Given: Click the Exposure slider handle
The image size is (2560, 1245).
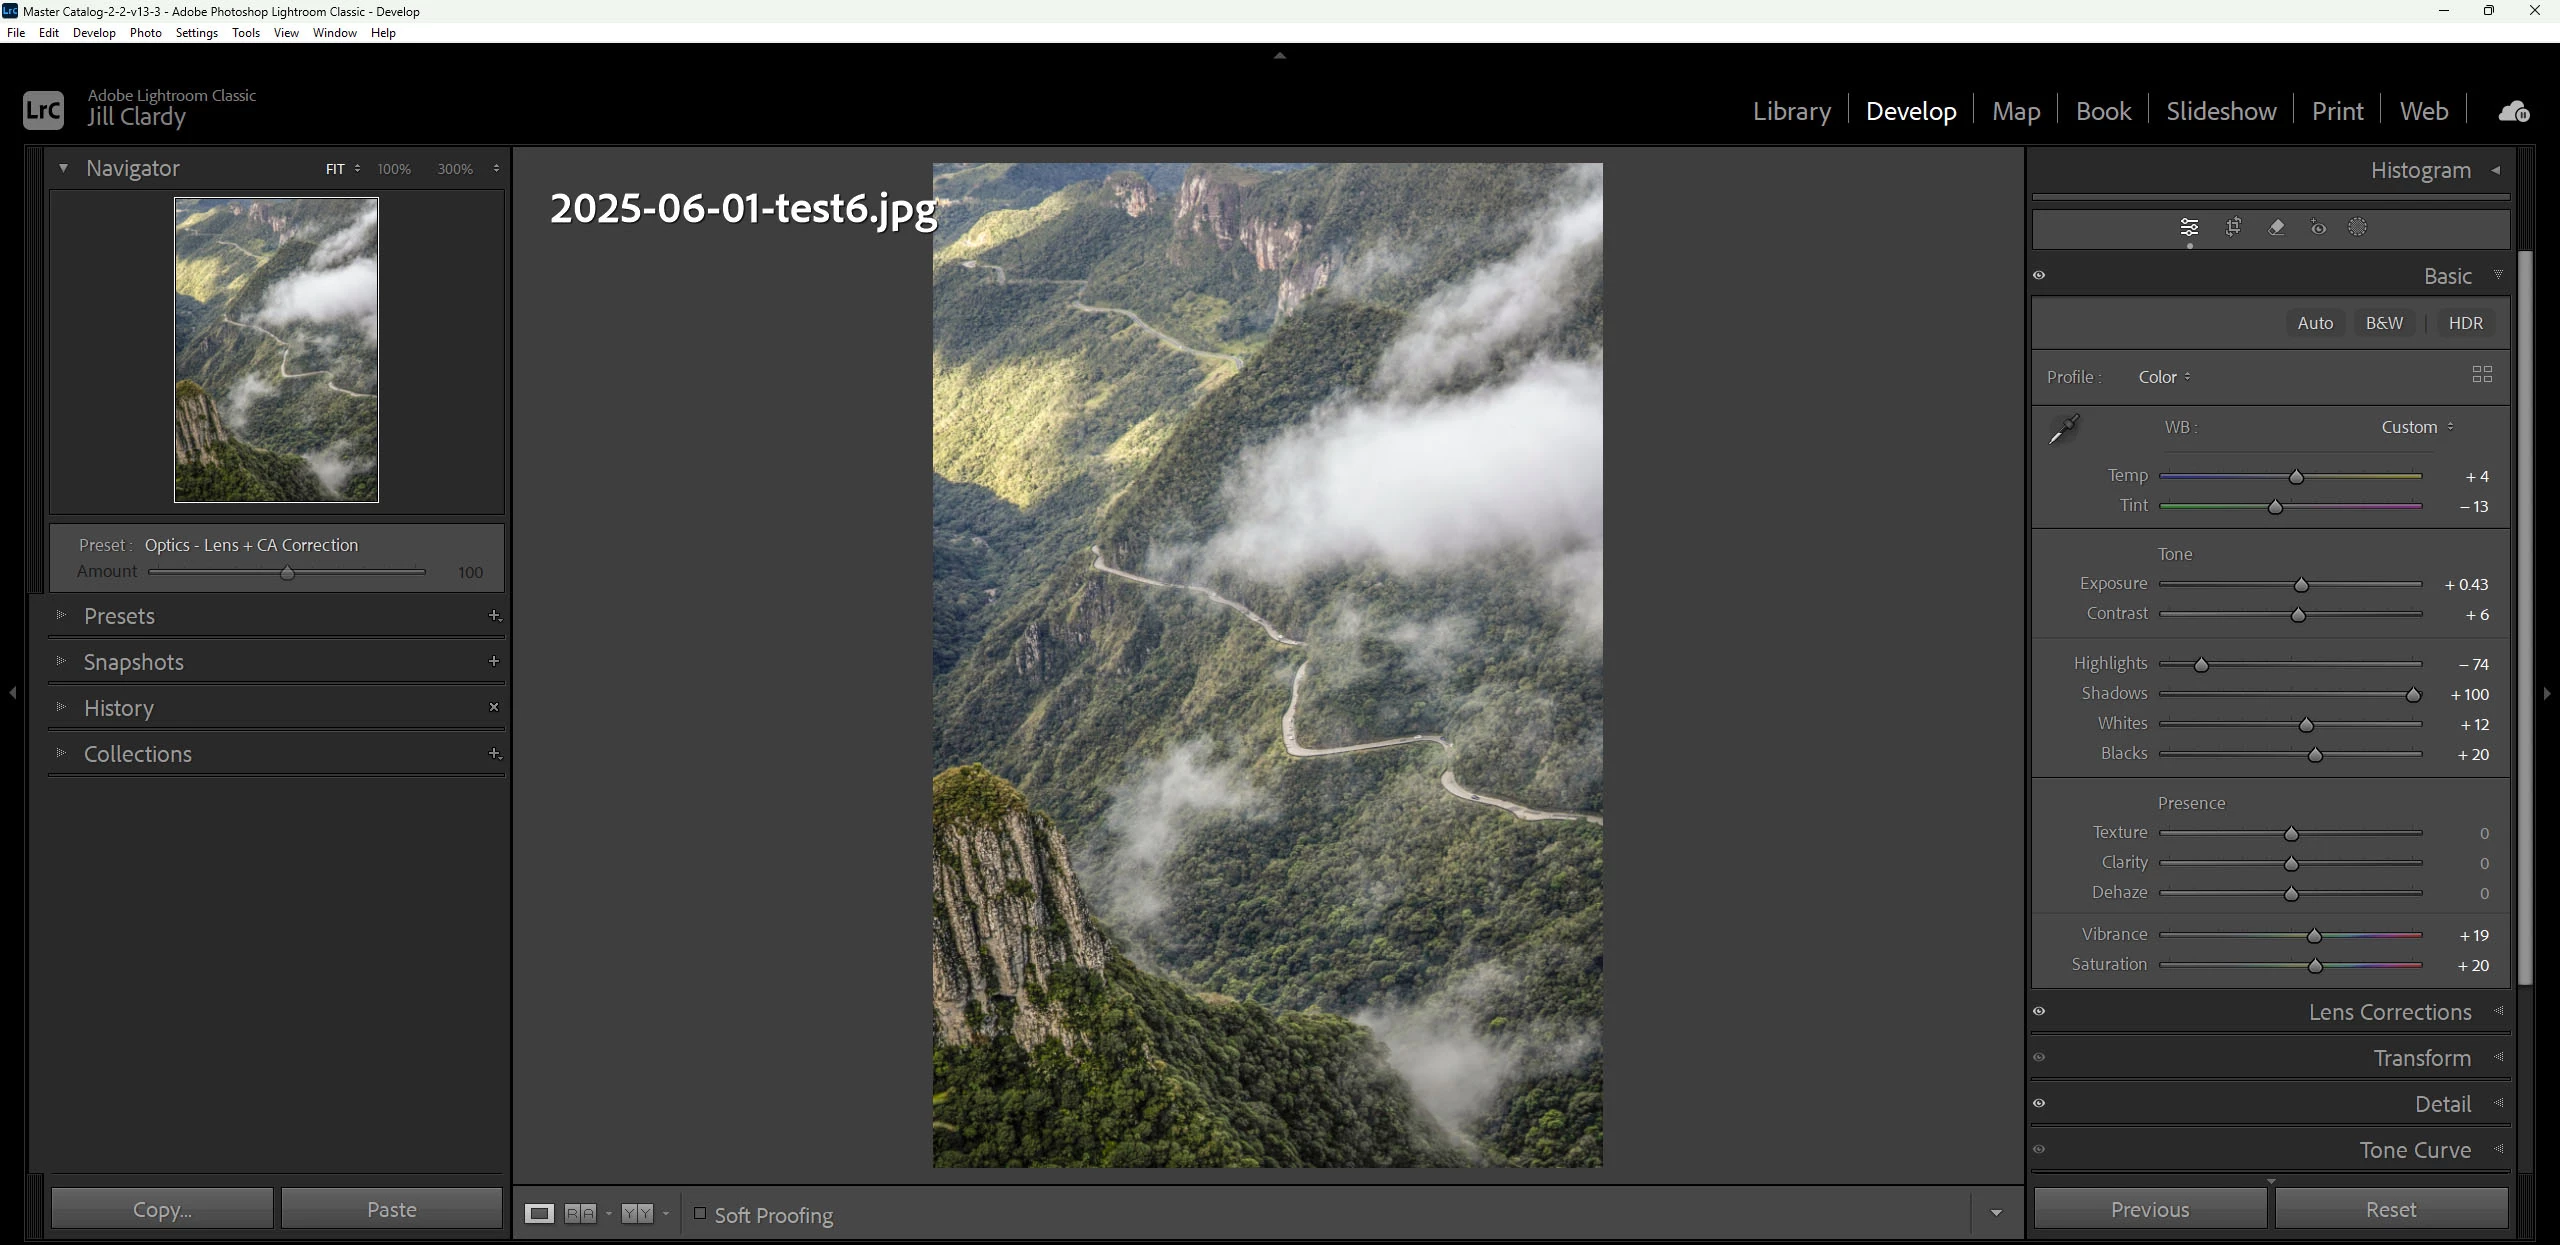Looking at the screenshot, I should (x=2301, y=585).
